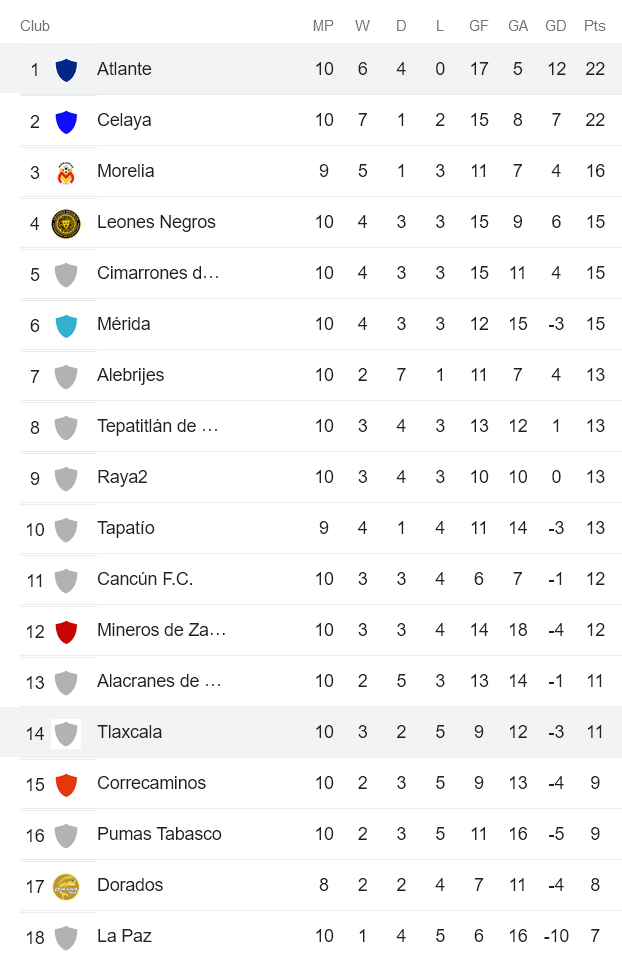622x967 pixels.
Task: Click the Tapatío club name
Action: (x=125, y=528)
